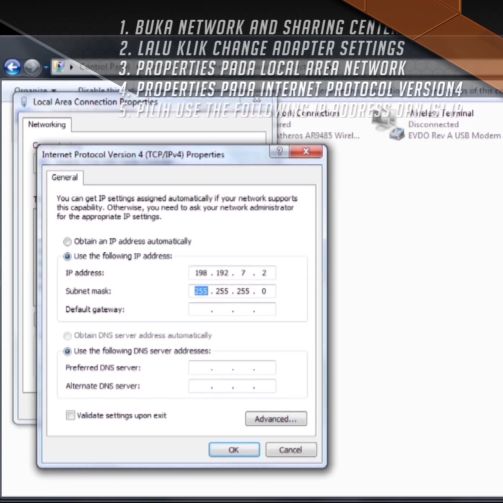Click the breadcrumb arrow in address bar
This screenshot has width=503, height=503.
pos(71,67)
